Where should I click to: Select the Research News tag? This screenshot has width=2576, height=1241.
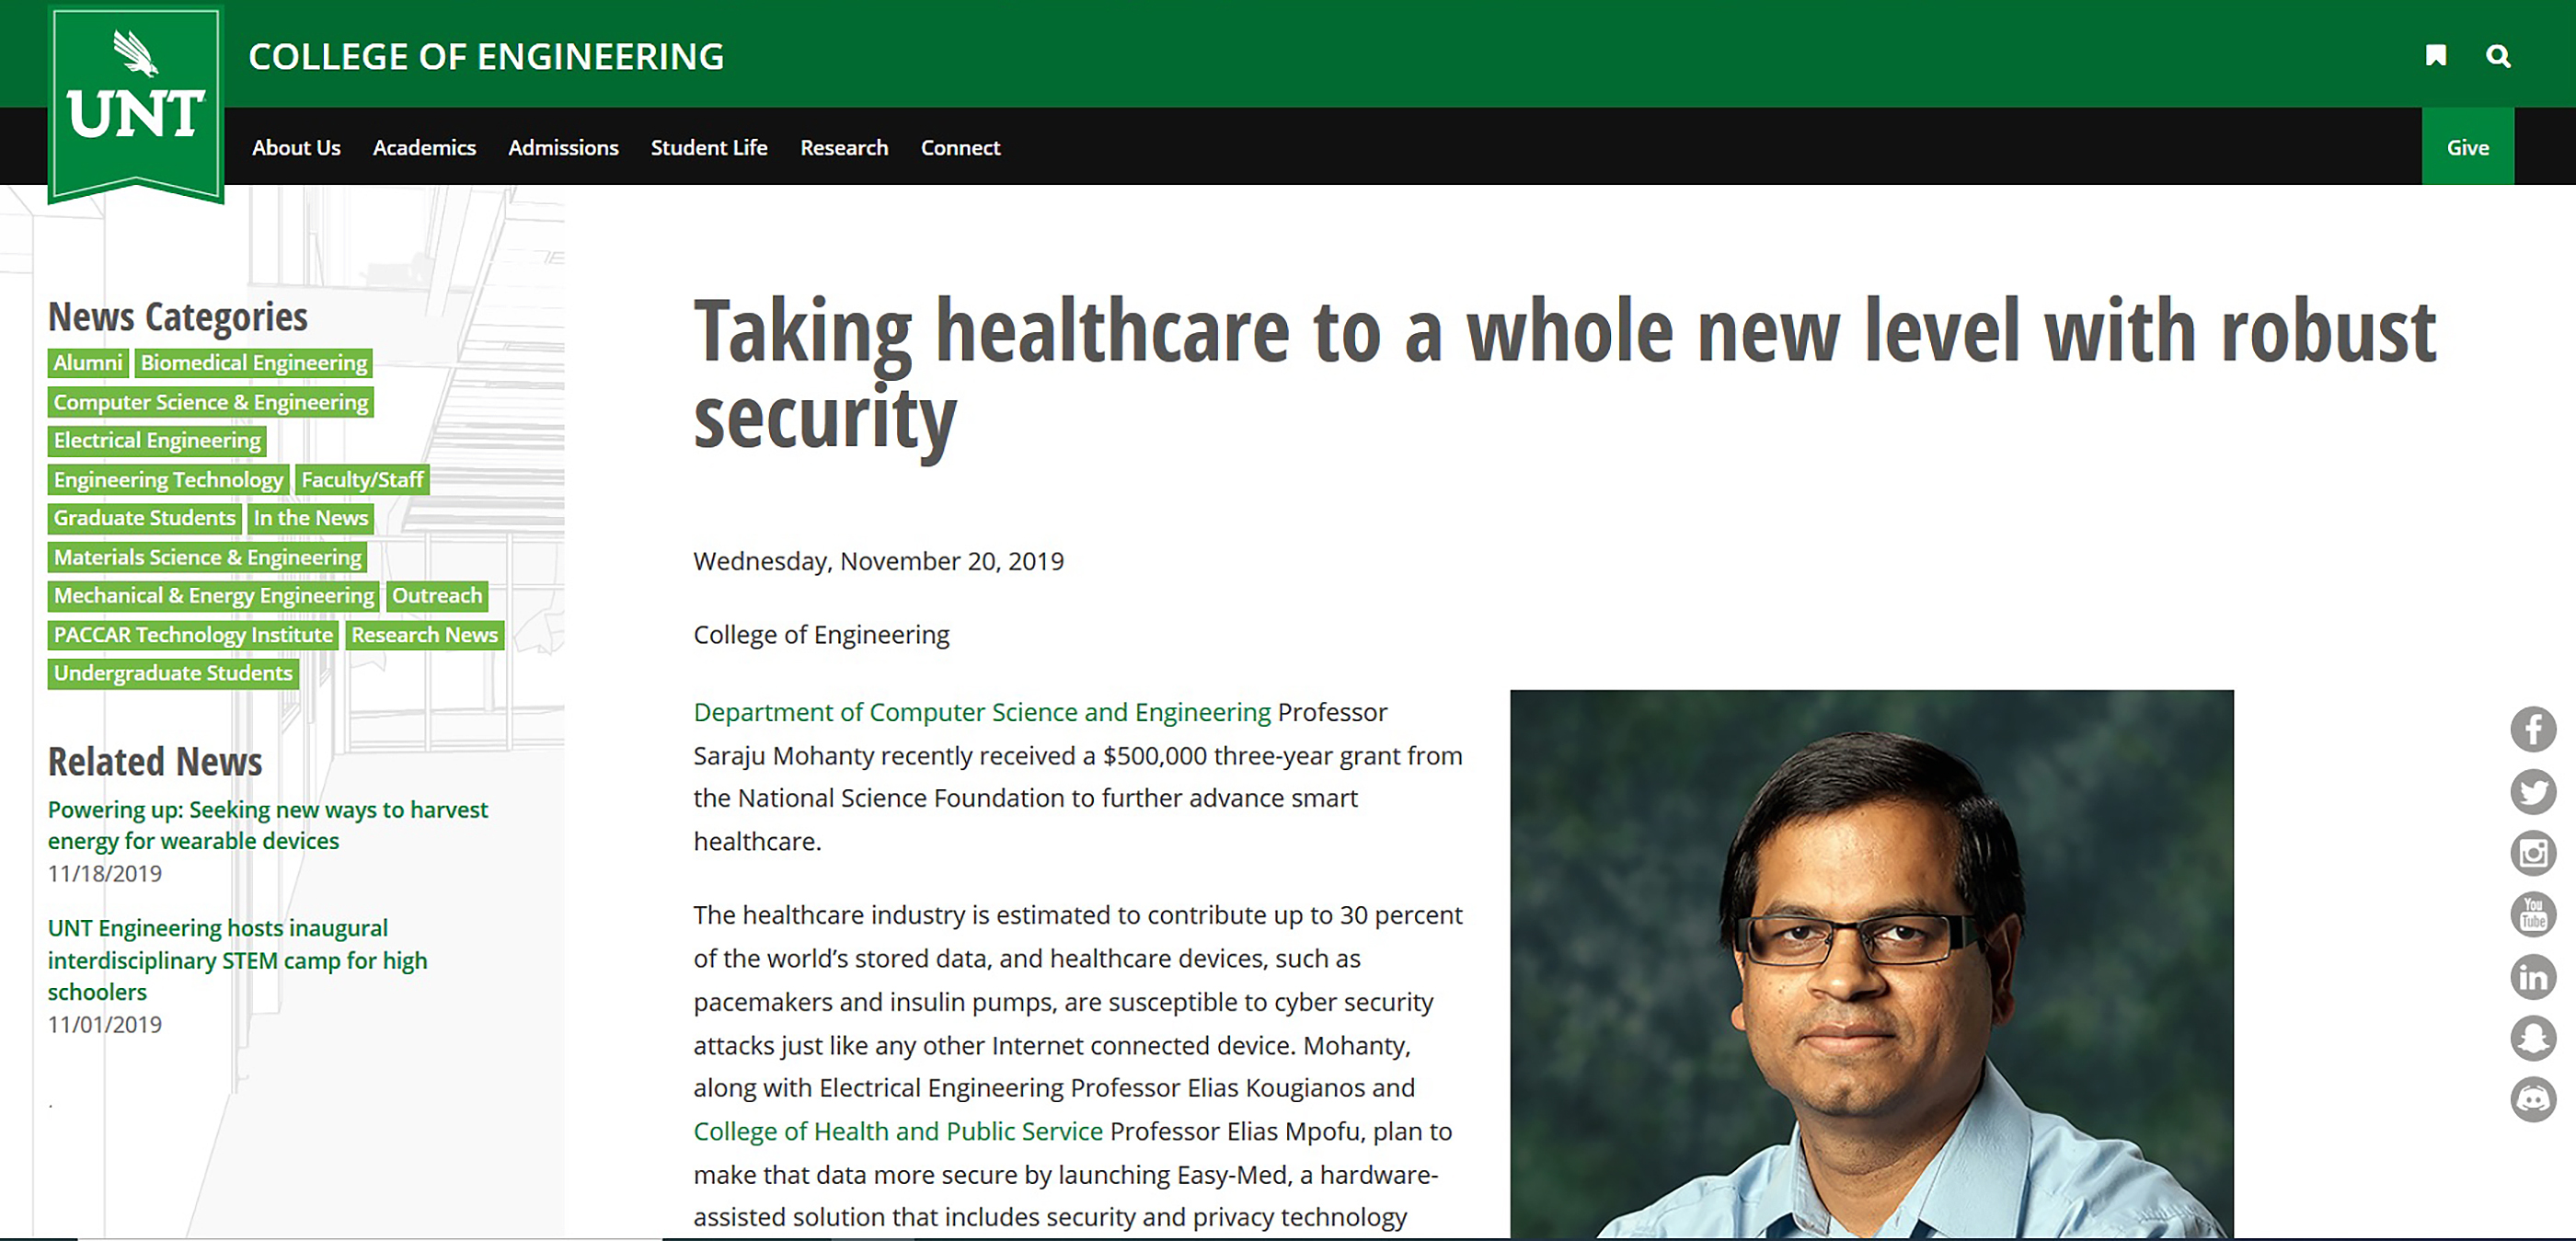[x=424, y=635]
